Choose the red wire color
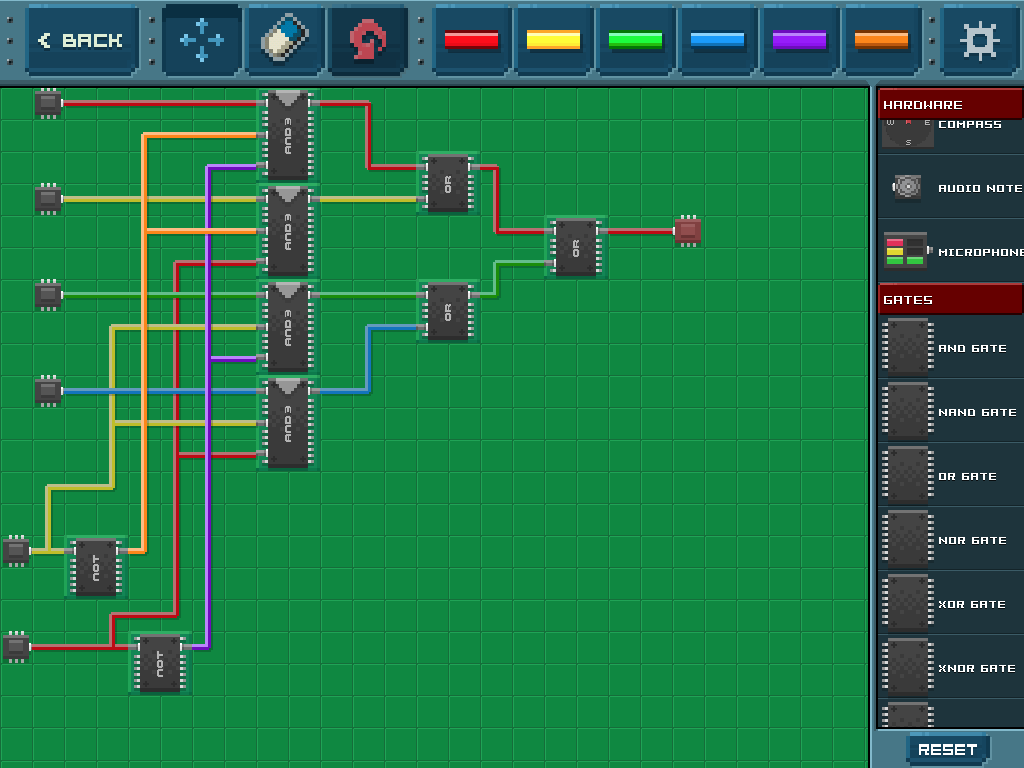Screen dimensions: 1024x768 pyautogui.click(x=471, y=41)
